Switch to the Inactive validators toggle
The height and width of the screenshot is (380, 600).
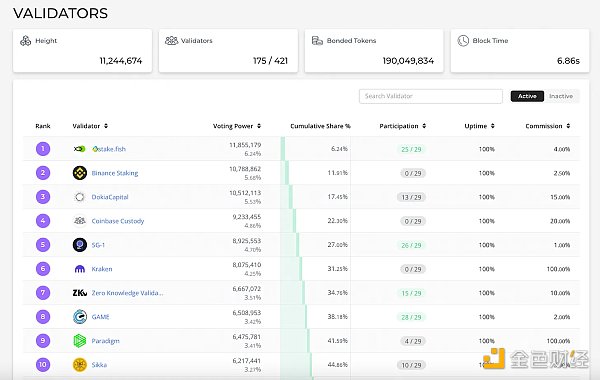coord(561,96)
